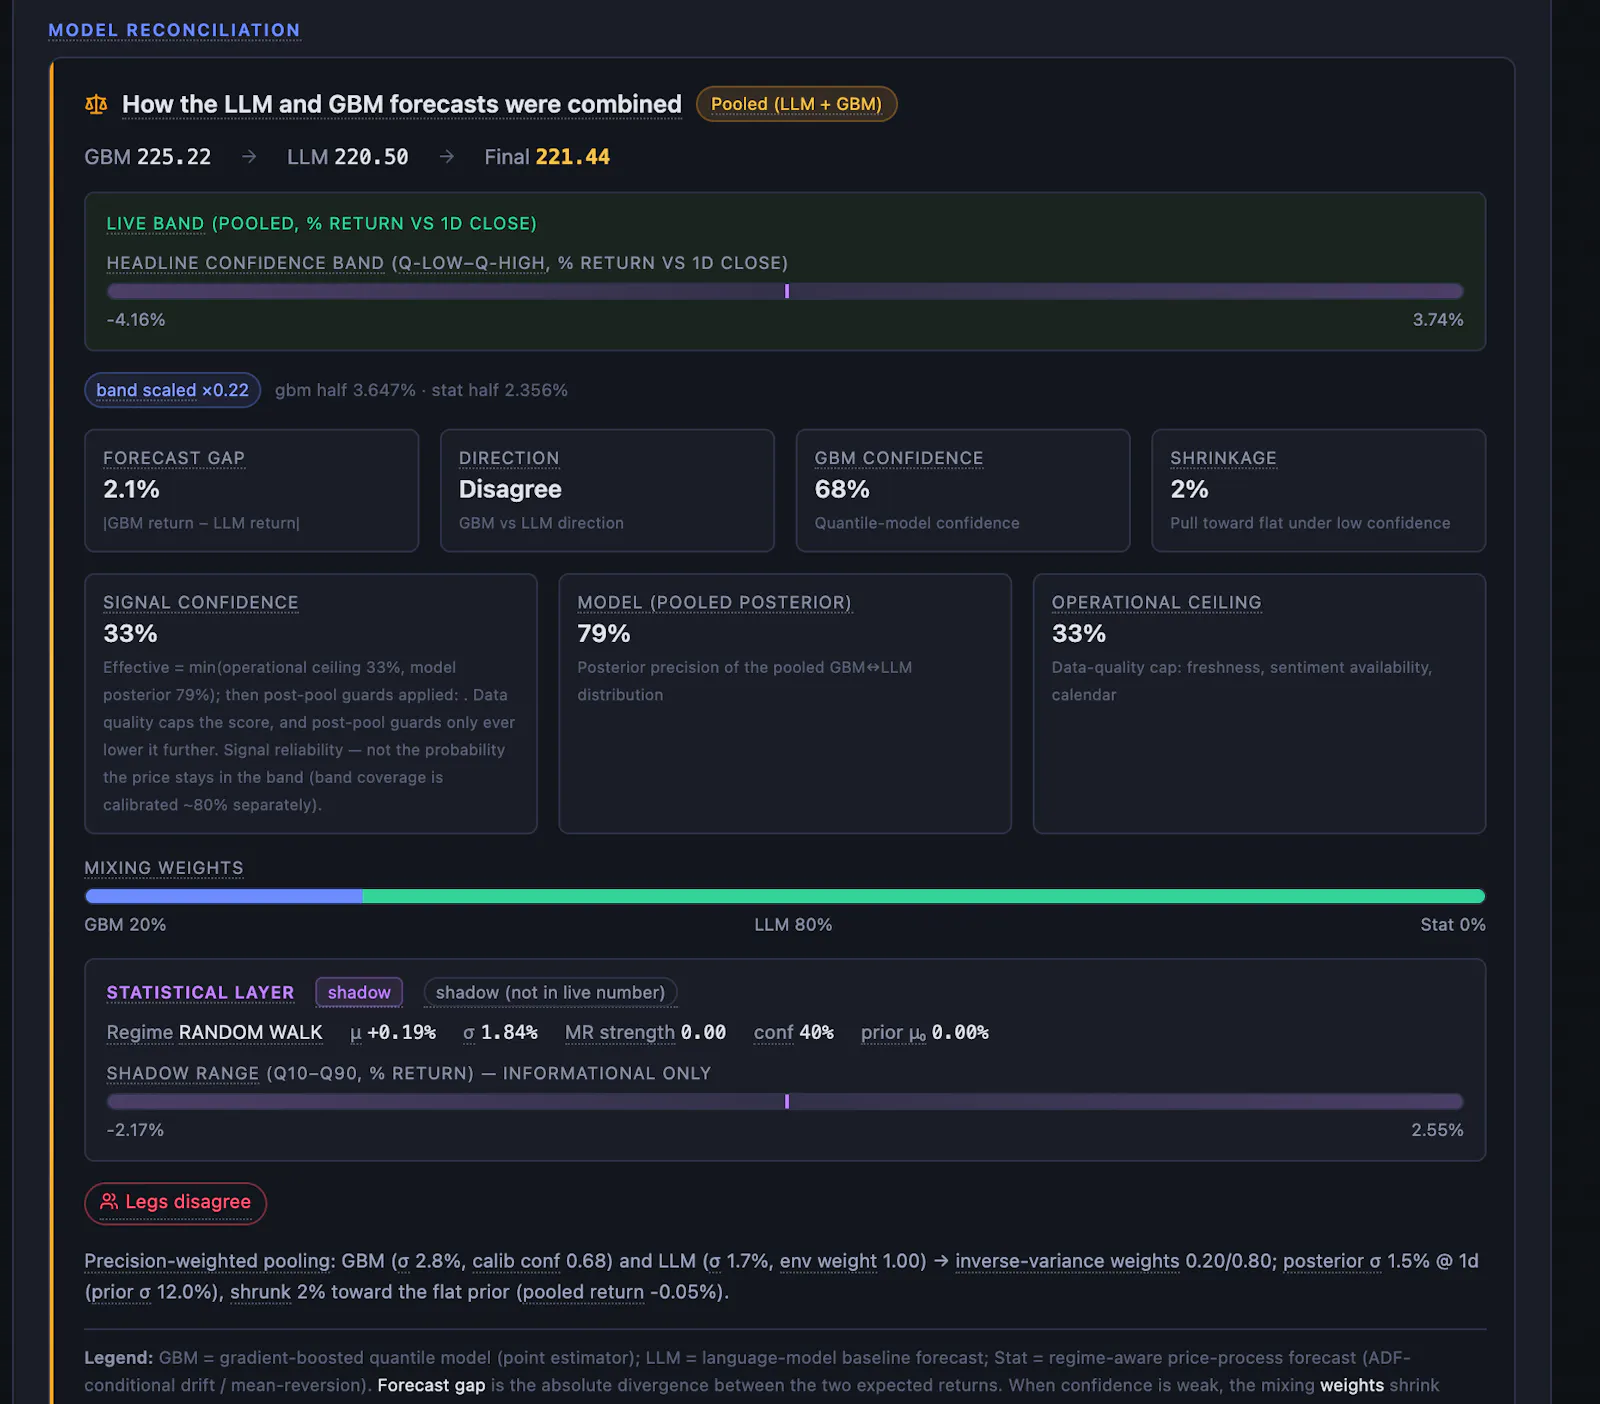Select the SHRINKAGE 2% card

(1318, 491)
